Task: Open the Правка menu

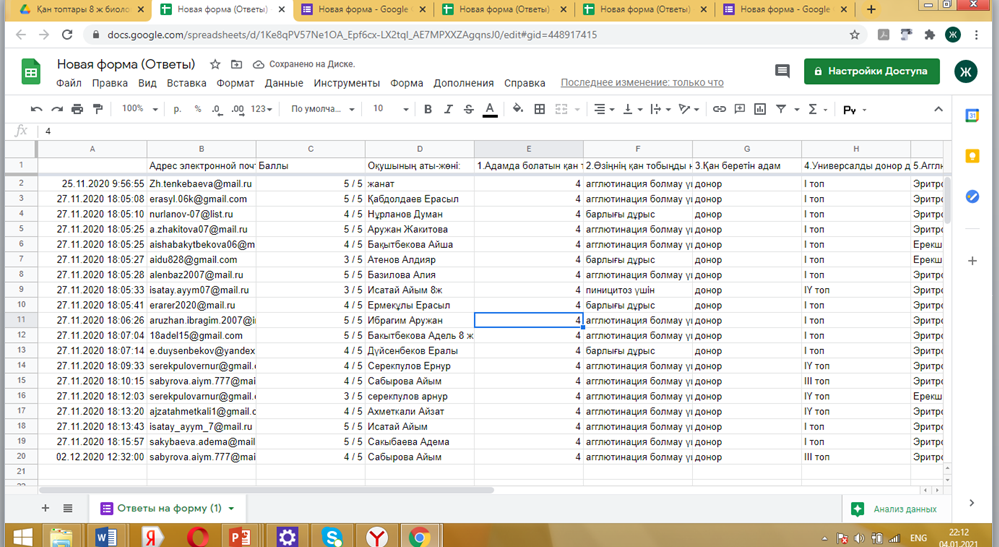Action: pos(110,83)
